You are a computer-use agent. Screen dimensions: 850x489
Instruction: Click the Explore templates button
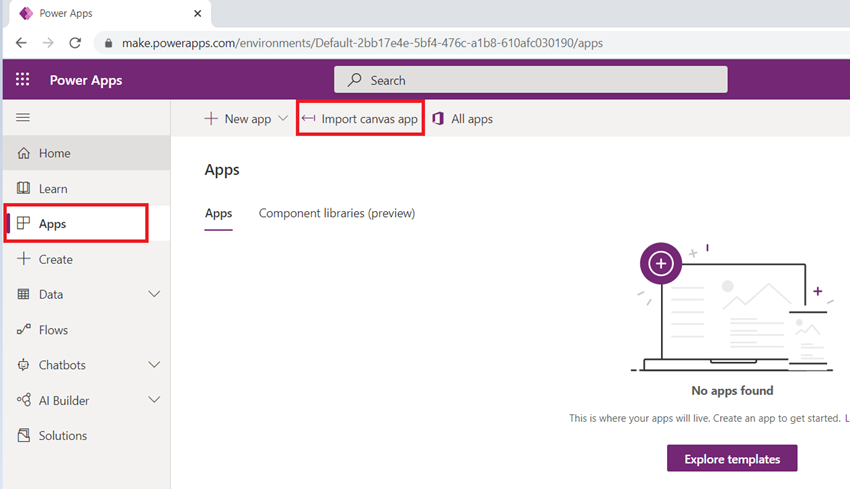click(x=732, y=459)
